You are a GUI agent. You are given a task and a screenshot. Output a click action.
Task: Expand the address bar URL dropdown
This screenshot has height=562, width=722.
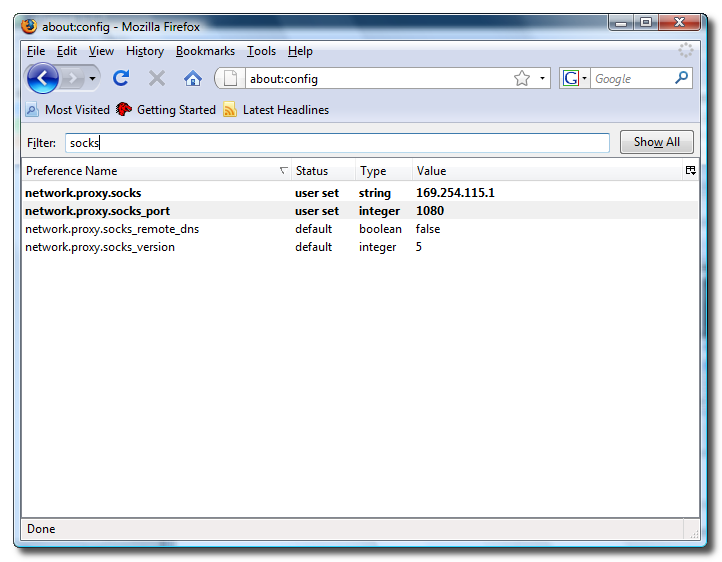coord(543,78)
